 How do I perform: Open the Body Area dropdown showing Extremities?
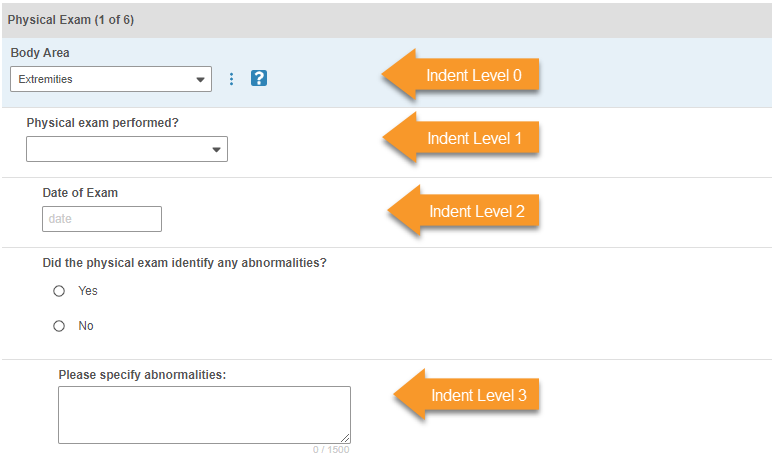click(x=111, y=79)
